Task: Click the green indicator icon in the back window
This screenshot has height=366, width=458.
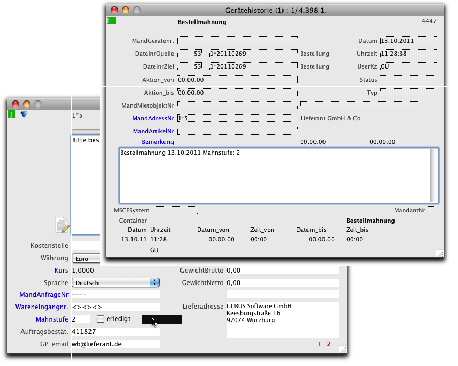Action: tap(12, 115)
